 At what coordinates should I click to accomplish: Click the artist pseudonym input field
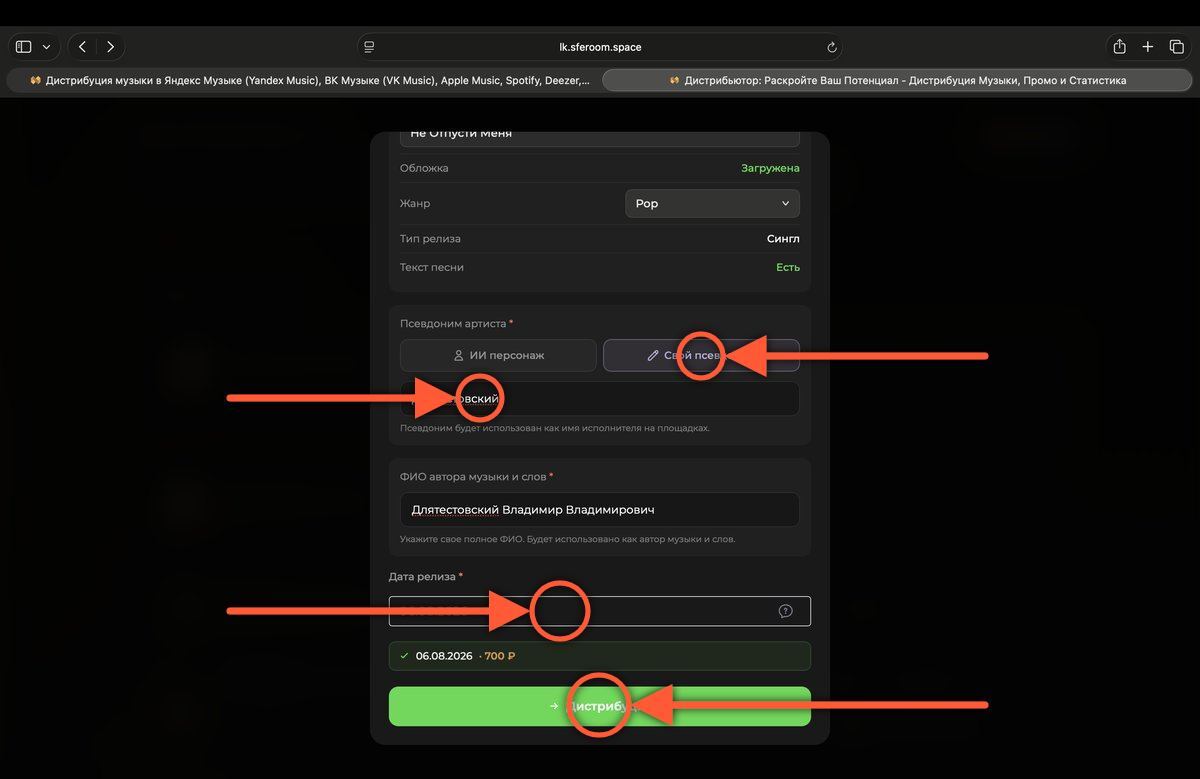pos(600,398)
